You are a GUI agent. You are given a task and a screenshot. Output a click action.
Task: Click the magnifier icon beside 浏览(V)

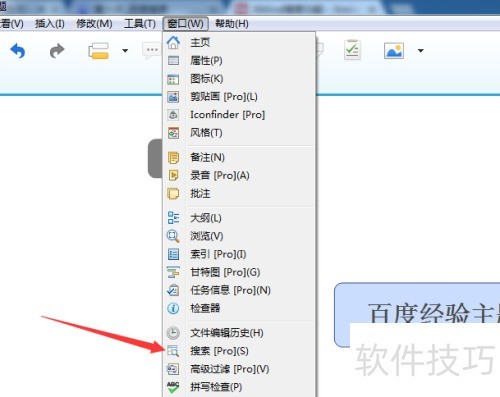tap(173, 236)
